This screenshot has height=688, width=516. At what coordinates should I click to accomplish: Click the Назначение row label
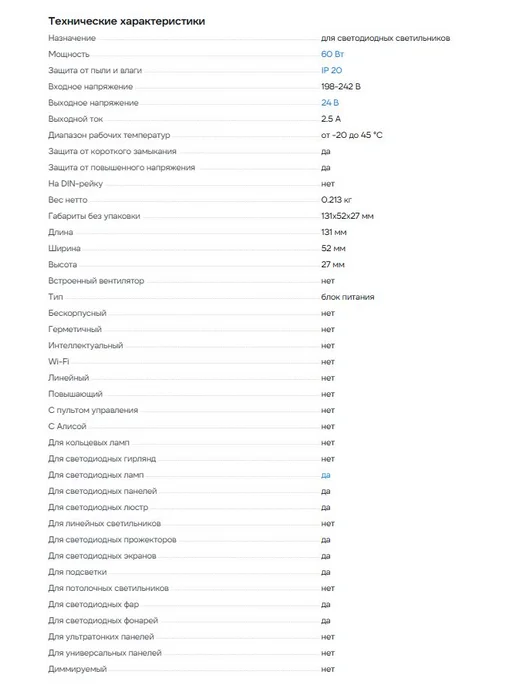[x=72, y=38]
